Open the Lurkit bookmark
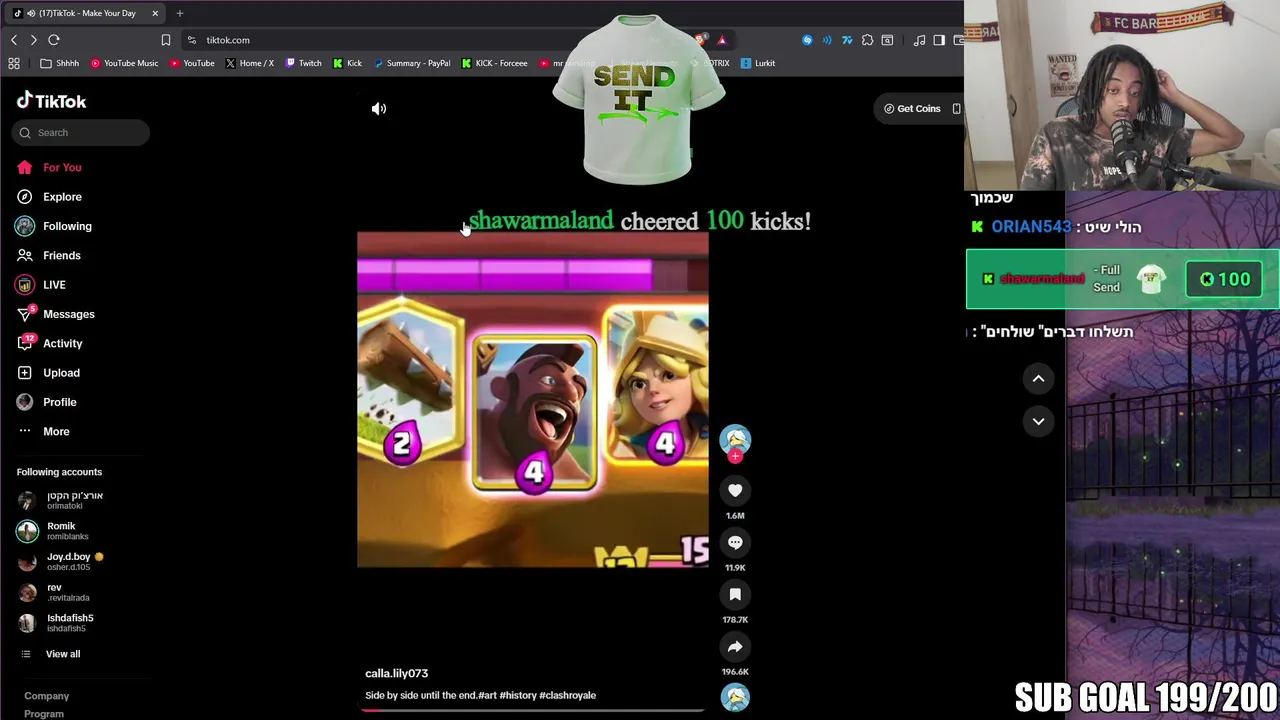1280x720 pixels. coord(758,63)
